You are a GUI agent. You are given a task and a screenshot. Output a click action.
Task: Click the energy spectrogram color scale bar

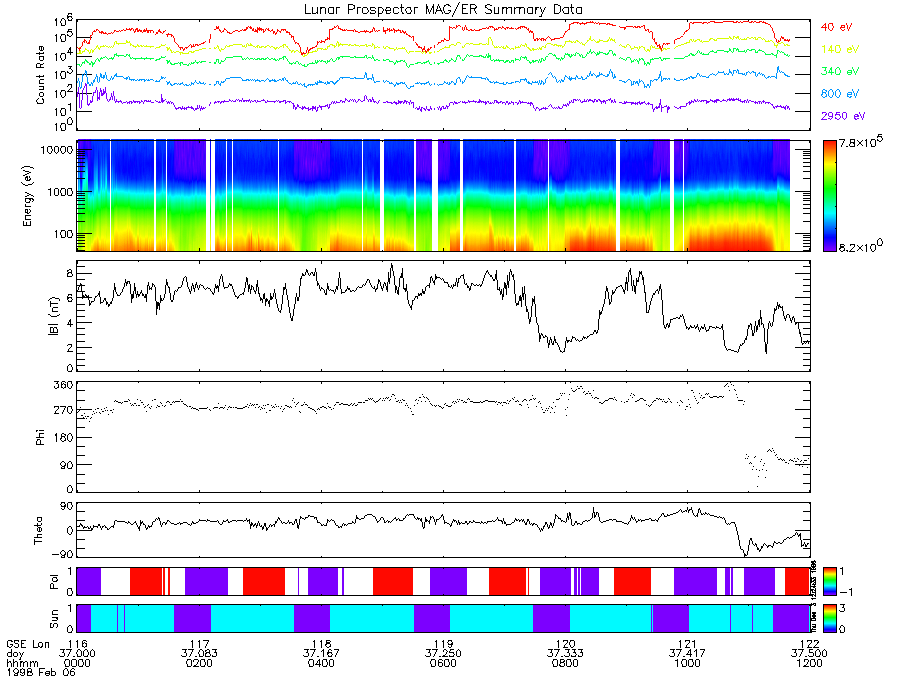pyautogui.click(x=829, y=196)
